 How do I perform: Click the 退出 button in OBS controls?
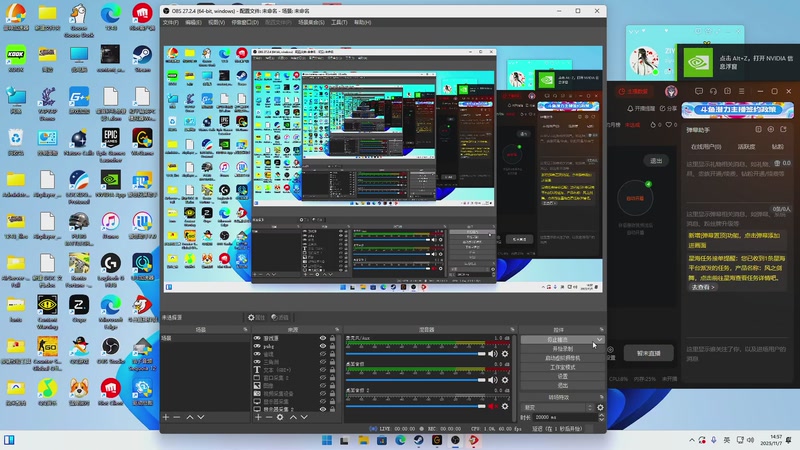pos(562,385)
